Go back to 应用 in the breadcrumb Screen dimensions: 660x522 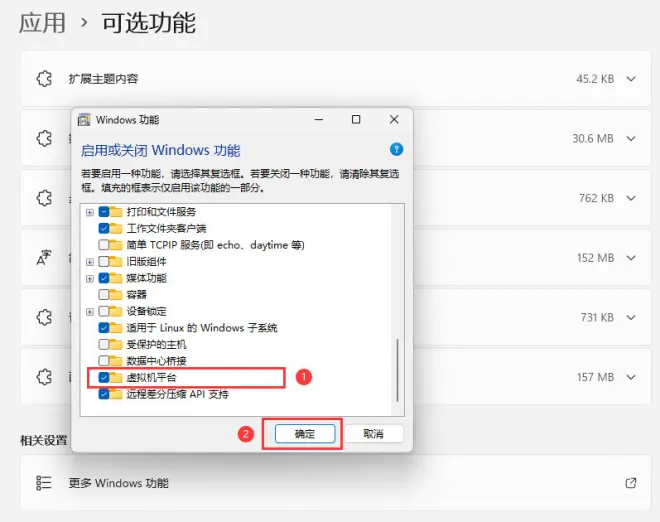coord(43,23)
